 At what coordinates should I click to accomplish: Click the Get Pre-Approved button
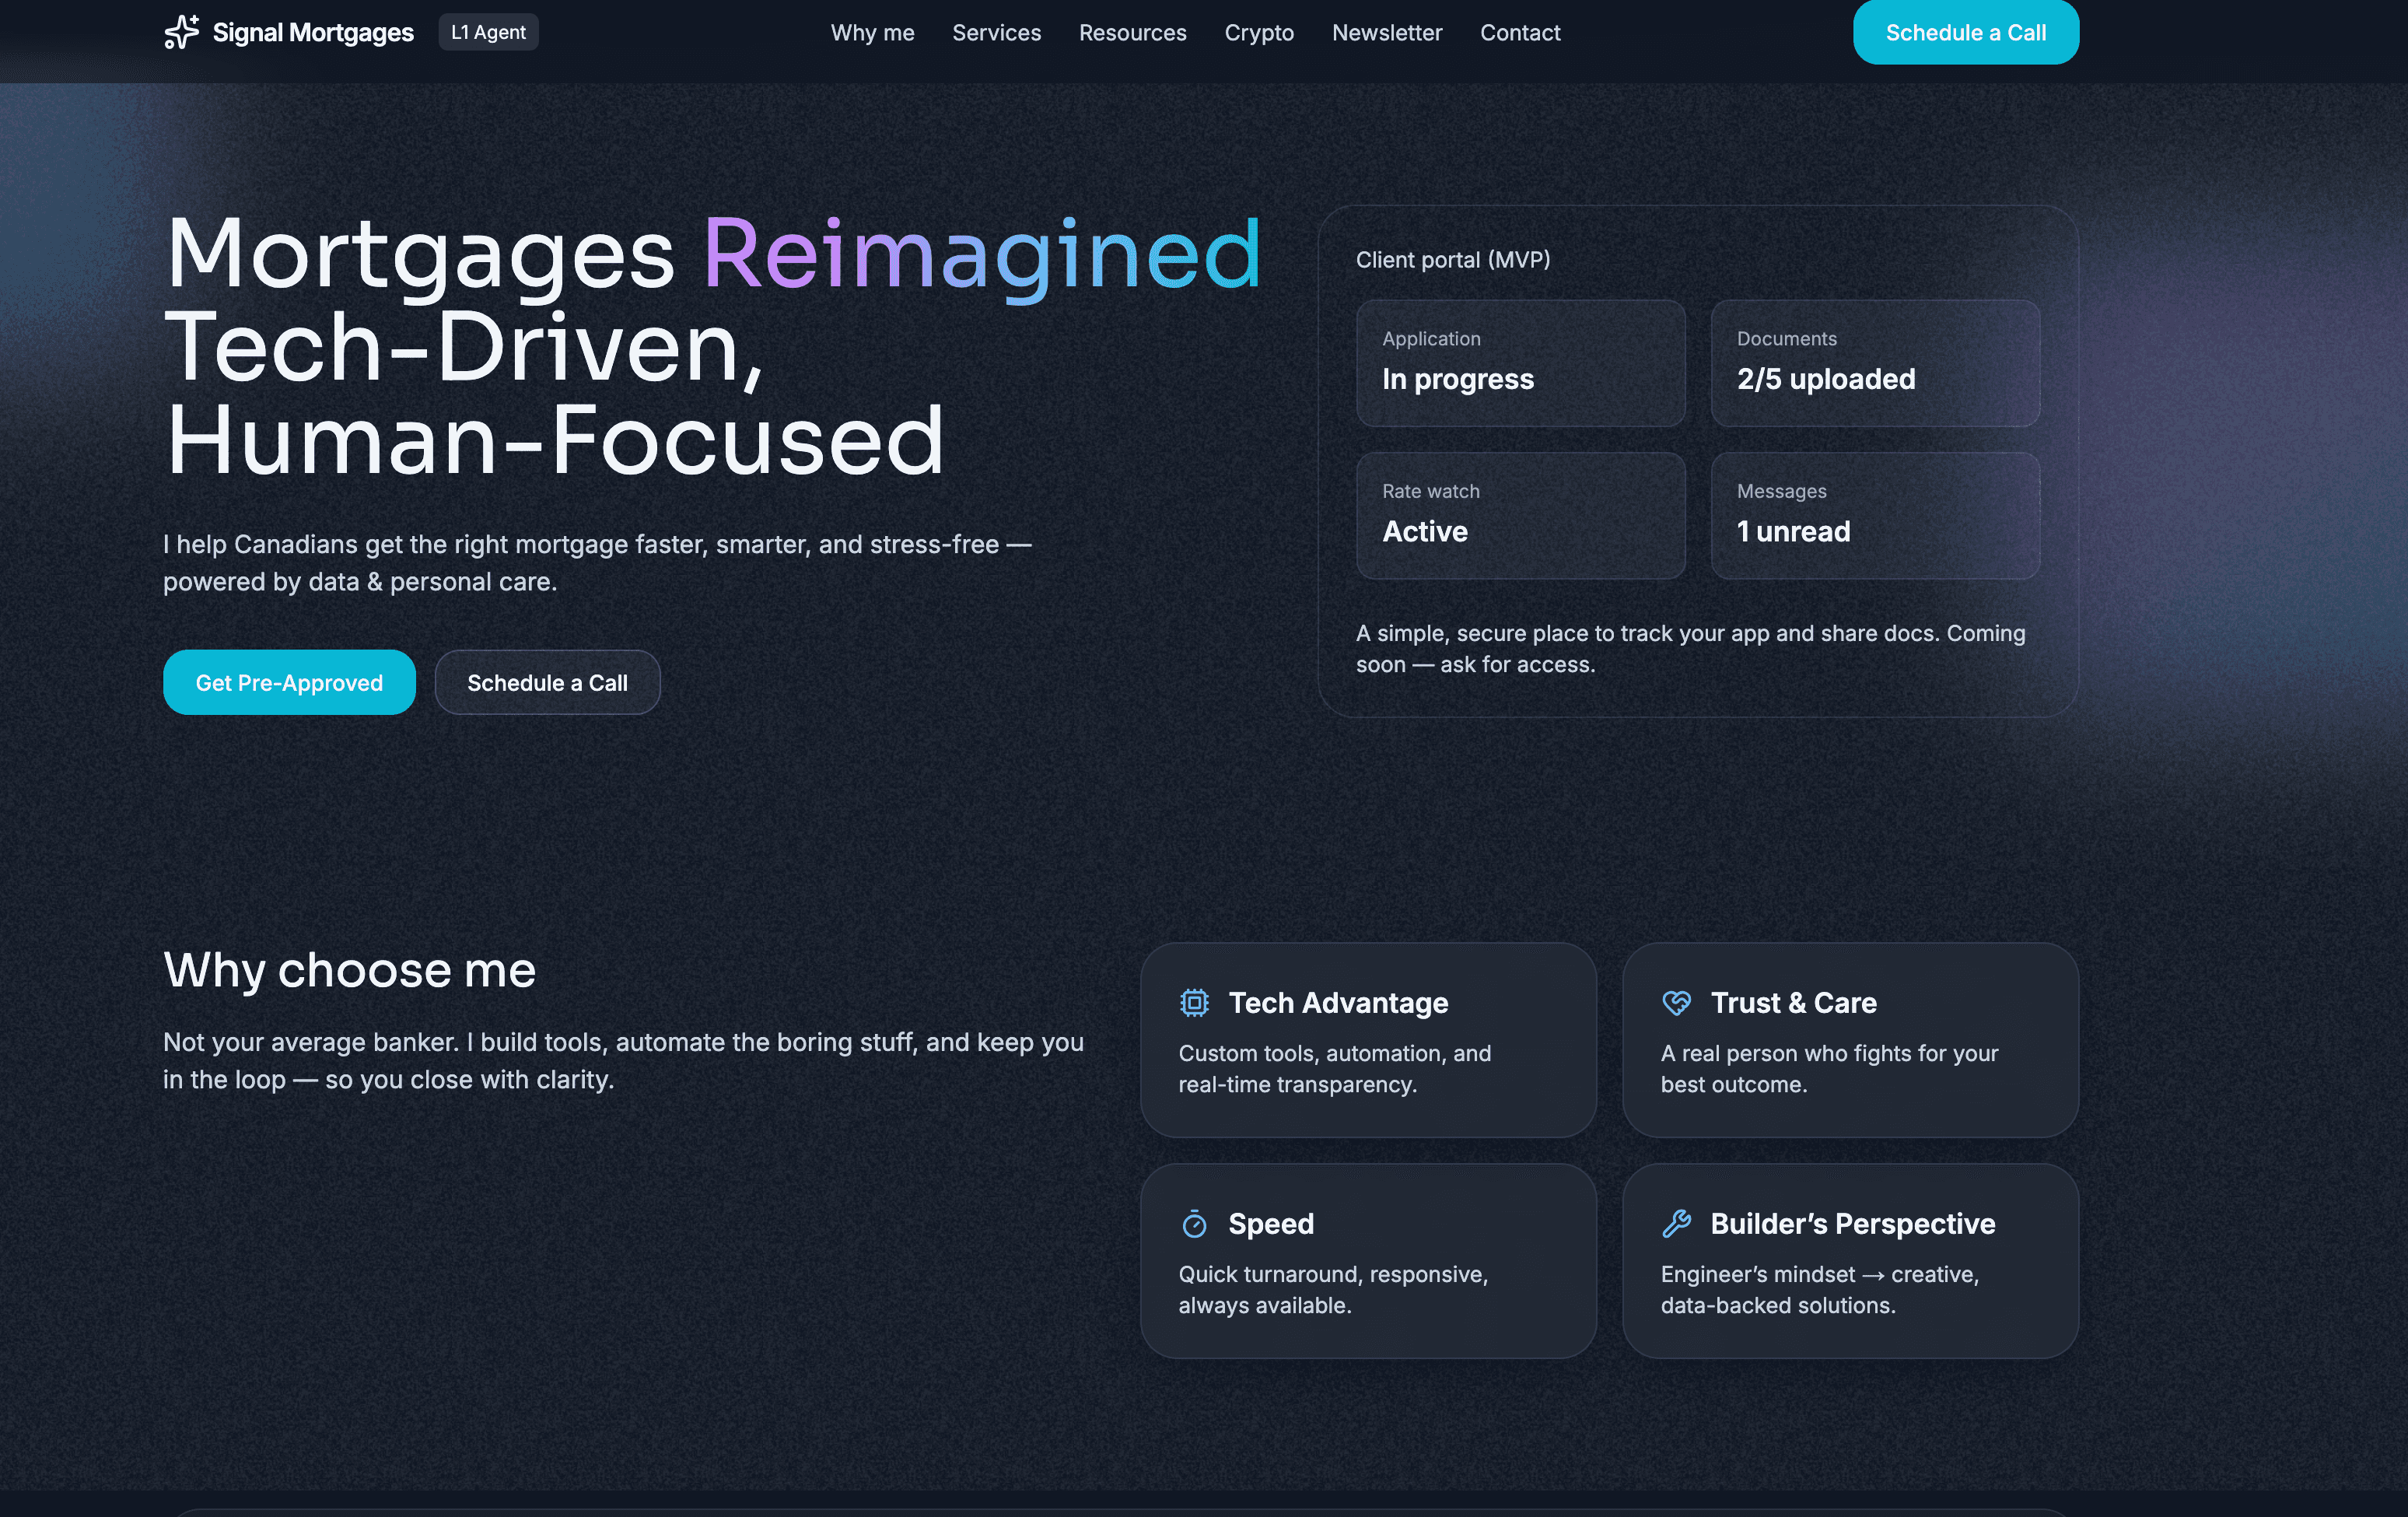point(289,682)
